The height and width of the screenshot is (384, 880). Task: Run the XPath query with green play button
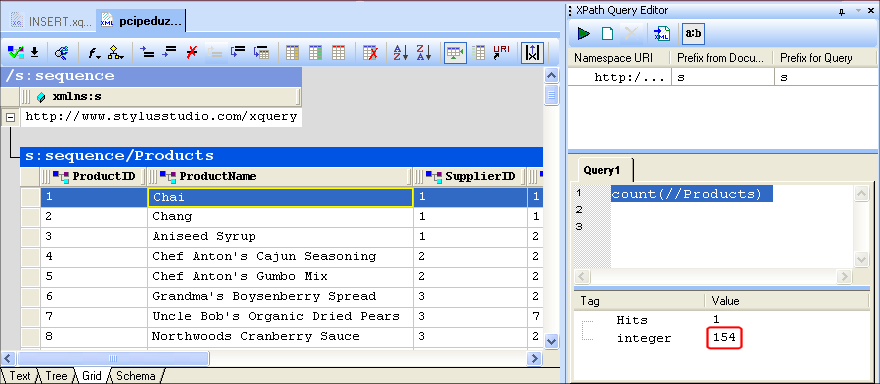point(584,34)
